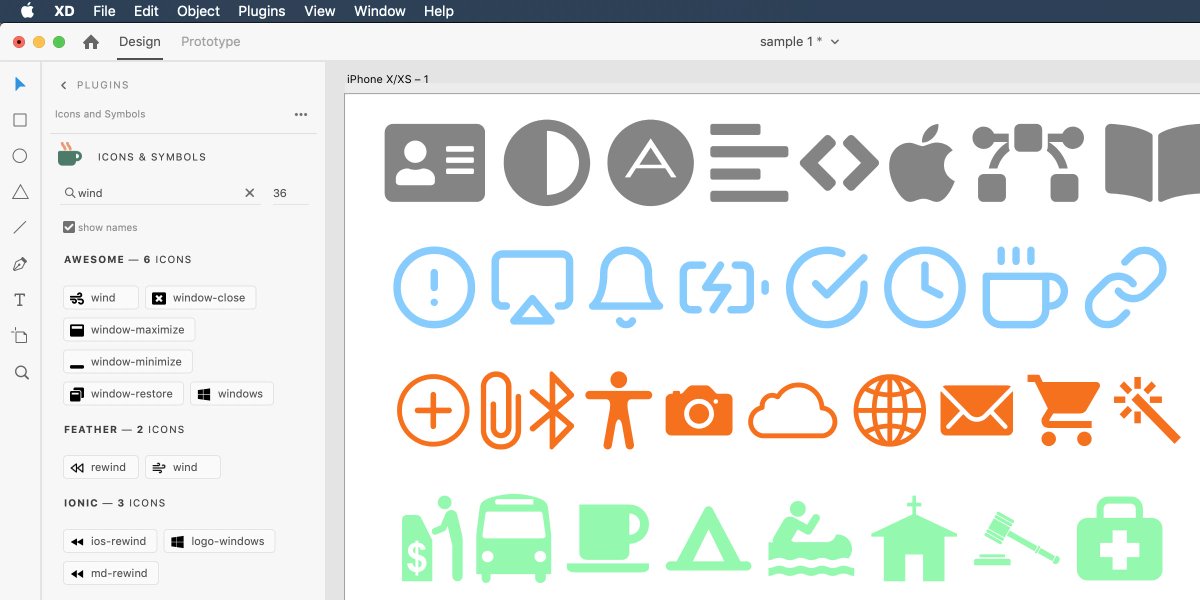This screenshot has height=600, width=1200.
Task: Clear the wind search with the X icon
Action: [x=250, y=193]
